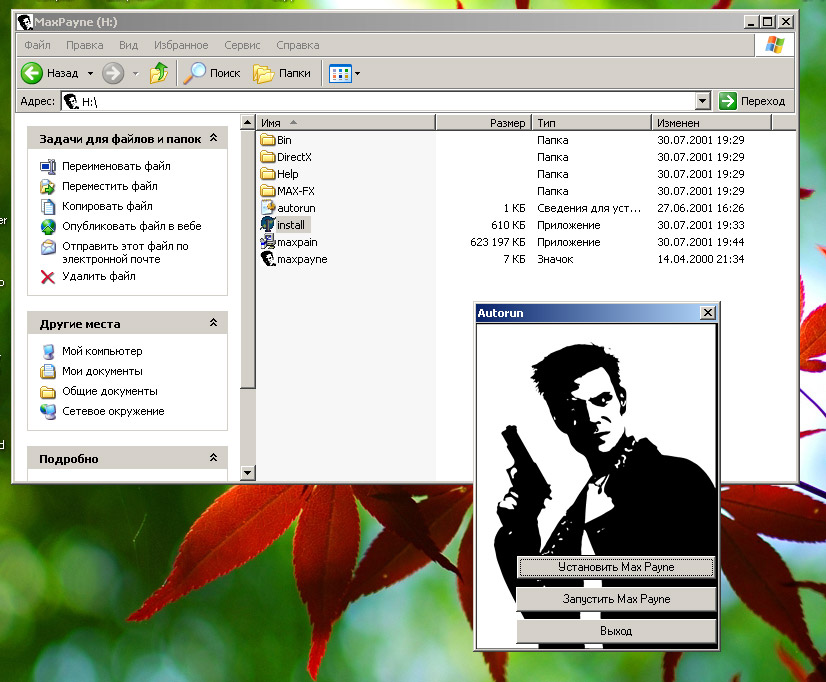Click the Up folder toolbar icon
The width and height of the screenshot is (826, 682).
158,73
